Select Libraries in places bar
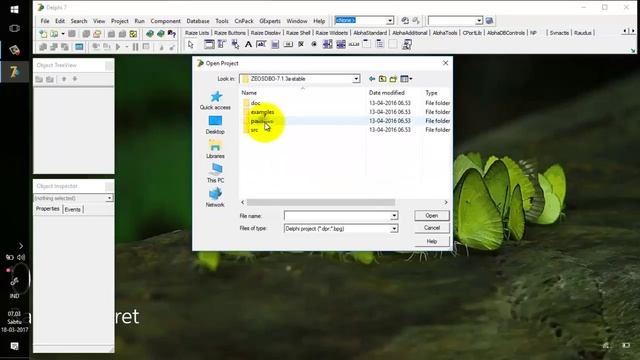The width and height of the screenshot is (640, 360). tap(215, 149)
